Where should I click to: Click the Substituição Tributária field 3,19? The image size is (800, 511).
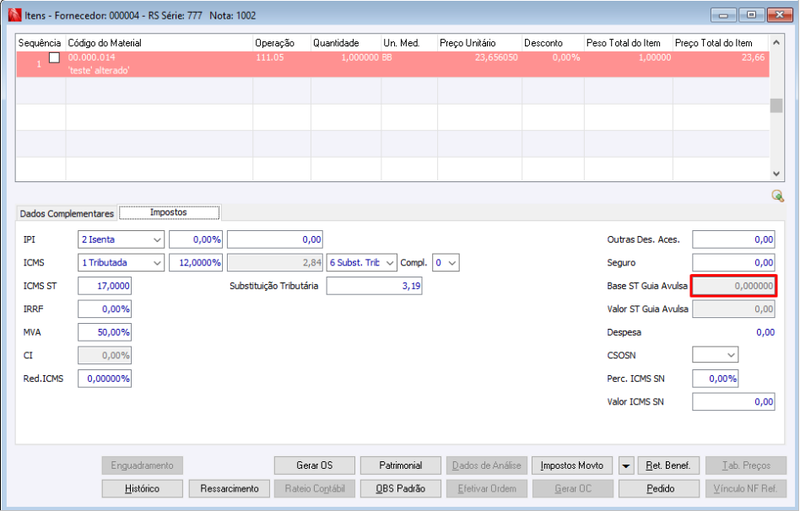(374, 286)
